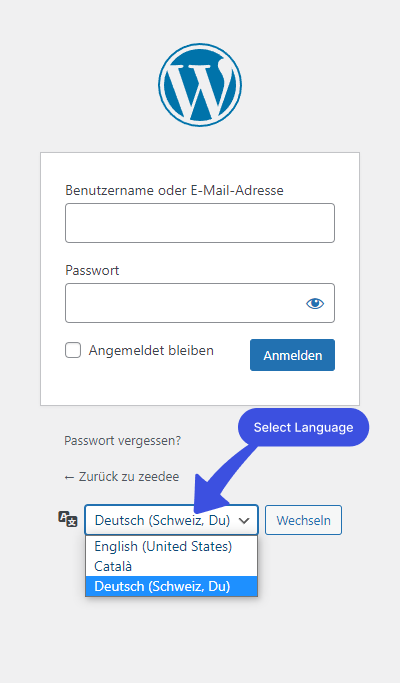Click the chevron arrow of the language selector
The height and width of the screenshot is (683, 400).
click(x=244, y=521)
